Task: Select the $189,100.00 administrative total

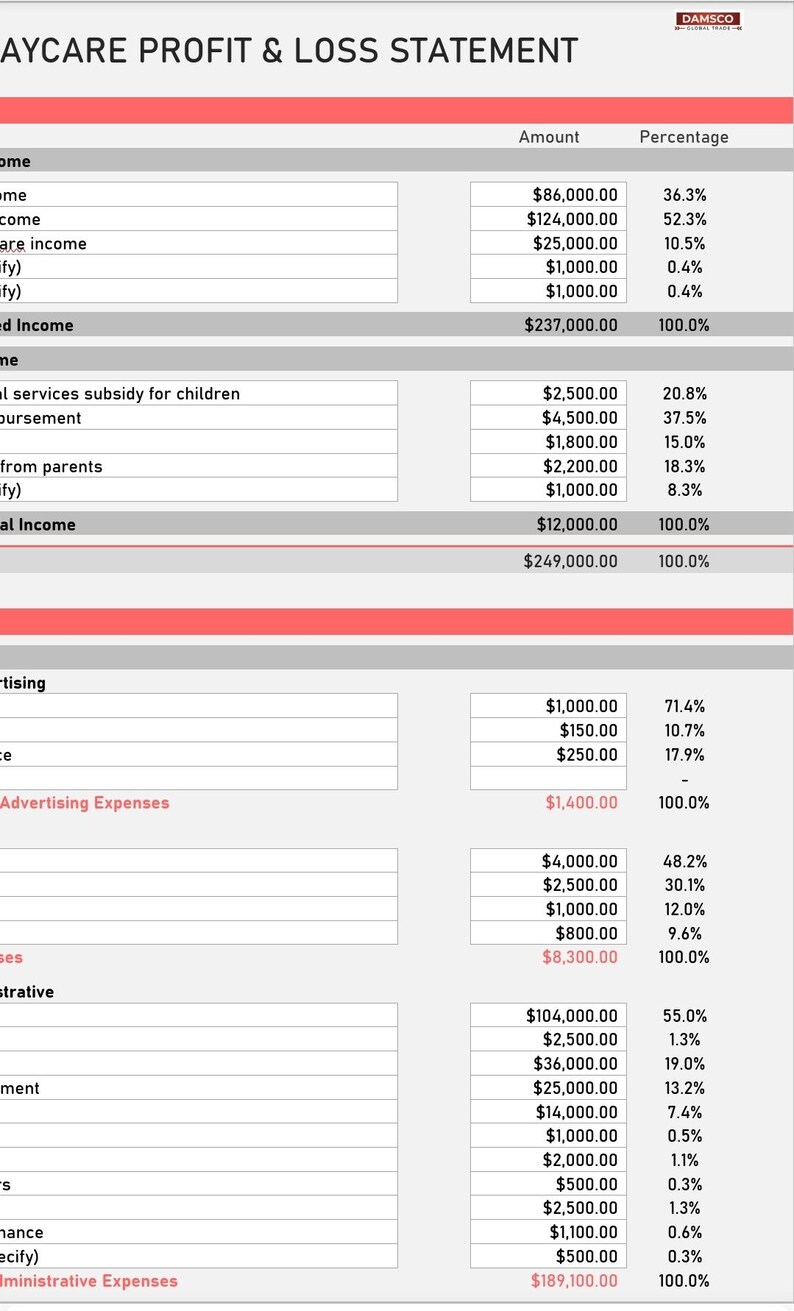Action: (x=574, y=1281)
